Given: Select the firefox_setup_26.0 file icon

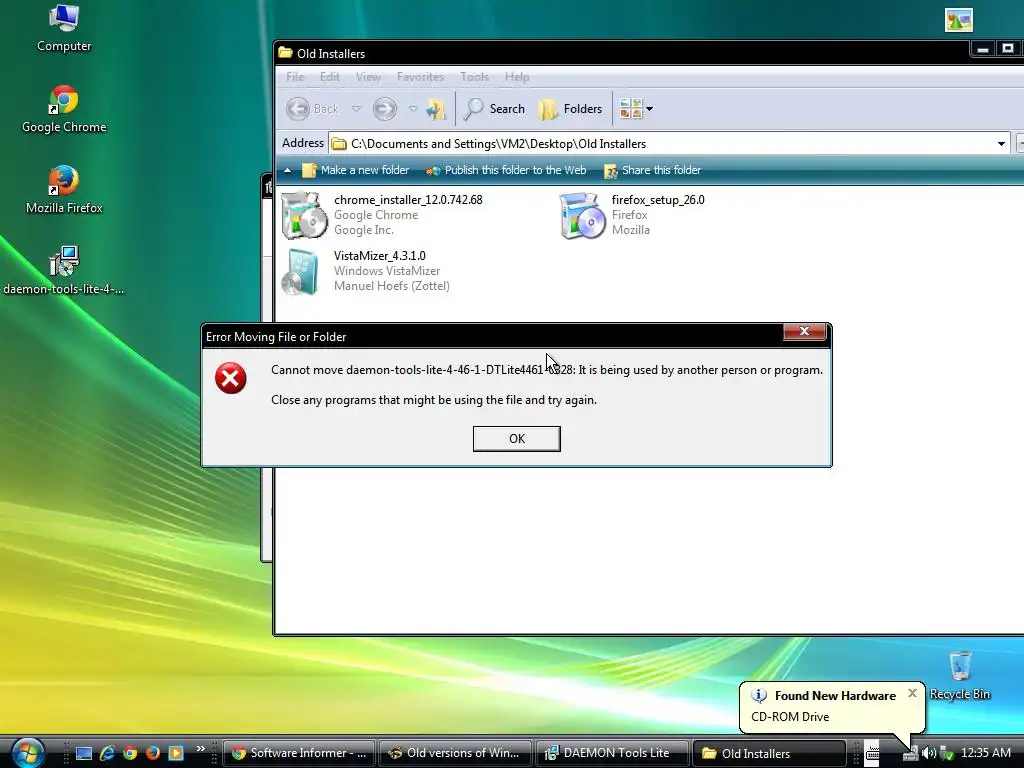Looking at the screenshot, I should point(582,215).
